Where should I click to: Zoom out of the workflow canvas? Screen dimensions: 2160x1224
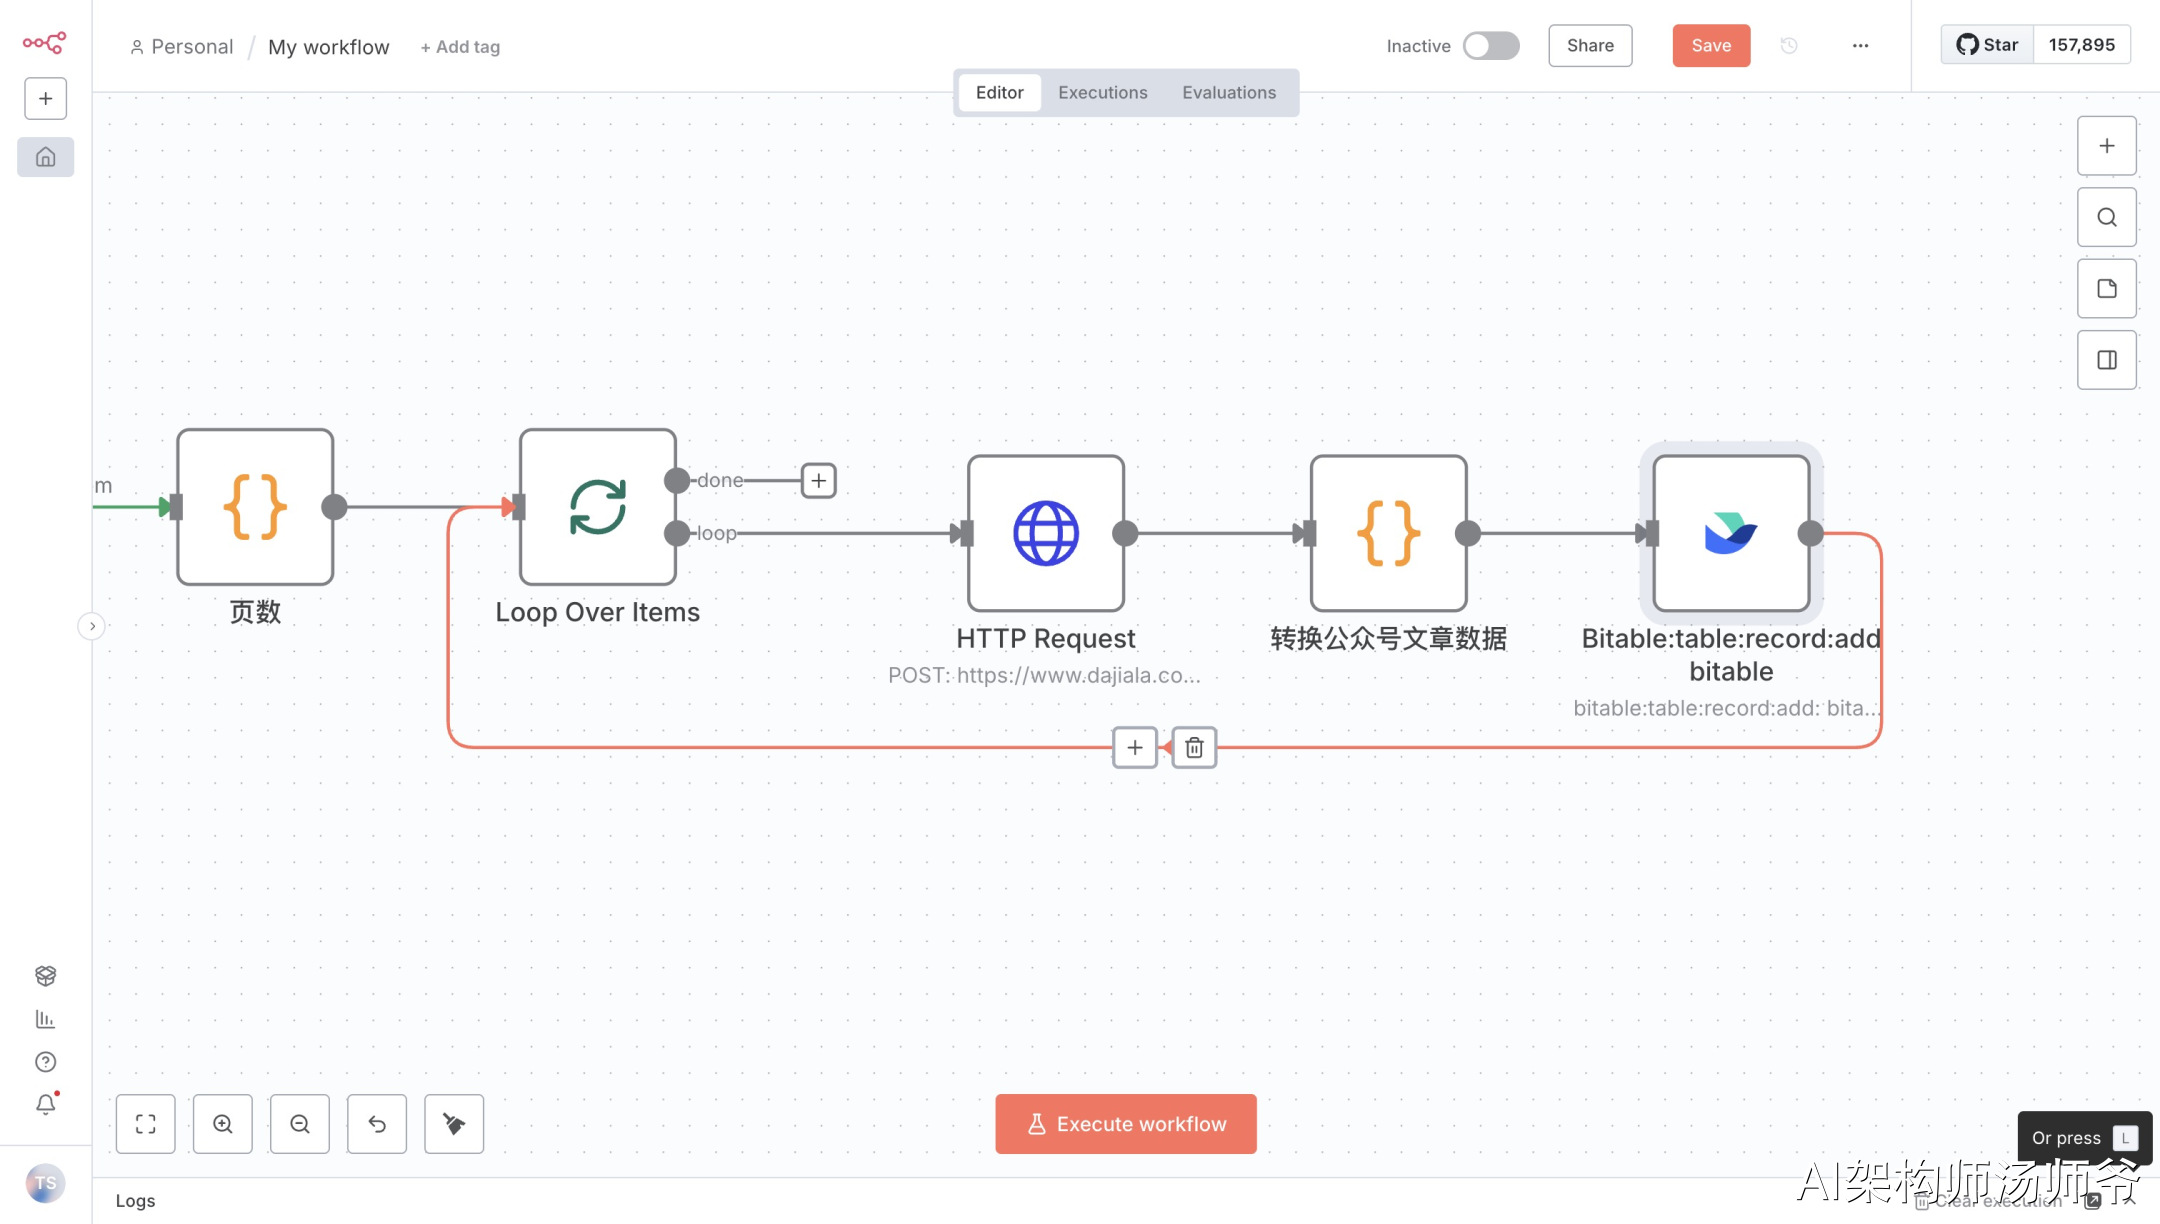(x=300, y=1124)
